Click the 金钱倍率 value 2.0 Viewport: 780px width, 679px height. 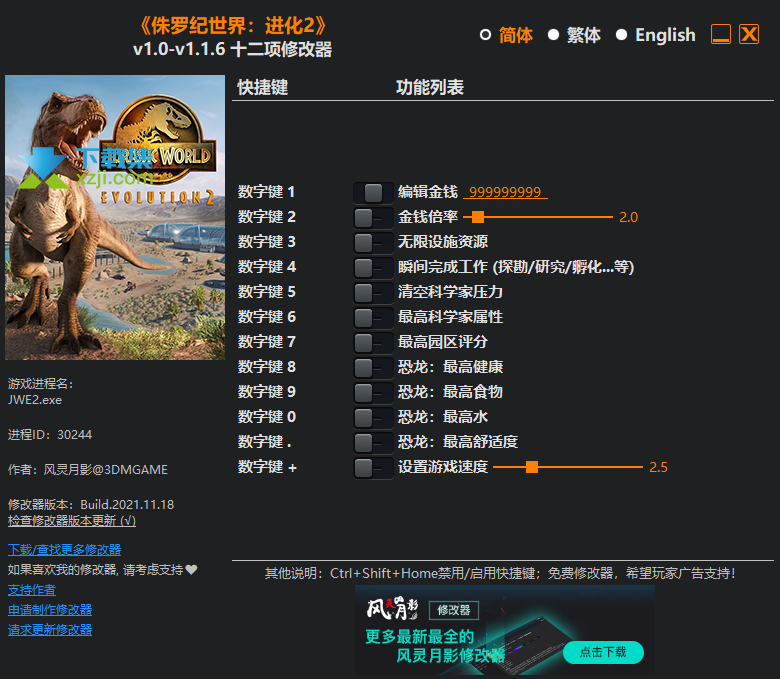[x=628, y=217]
